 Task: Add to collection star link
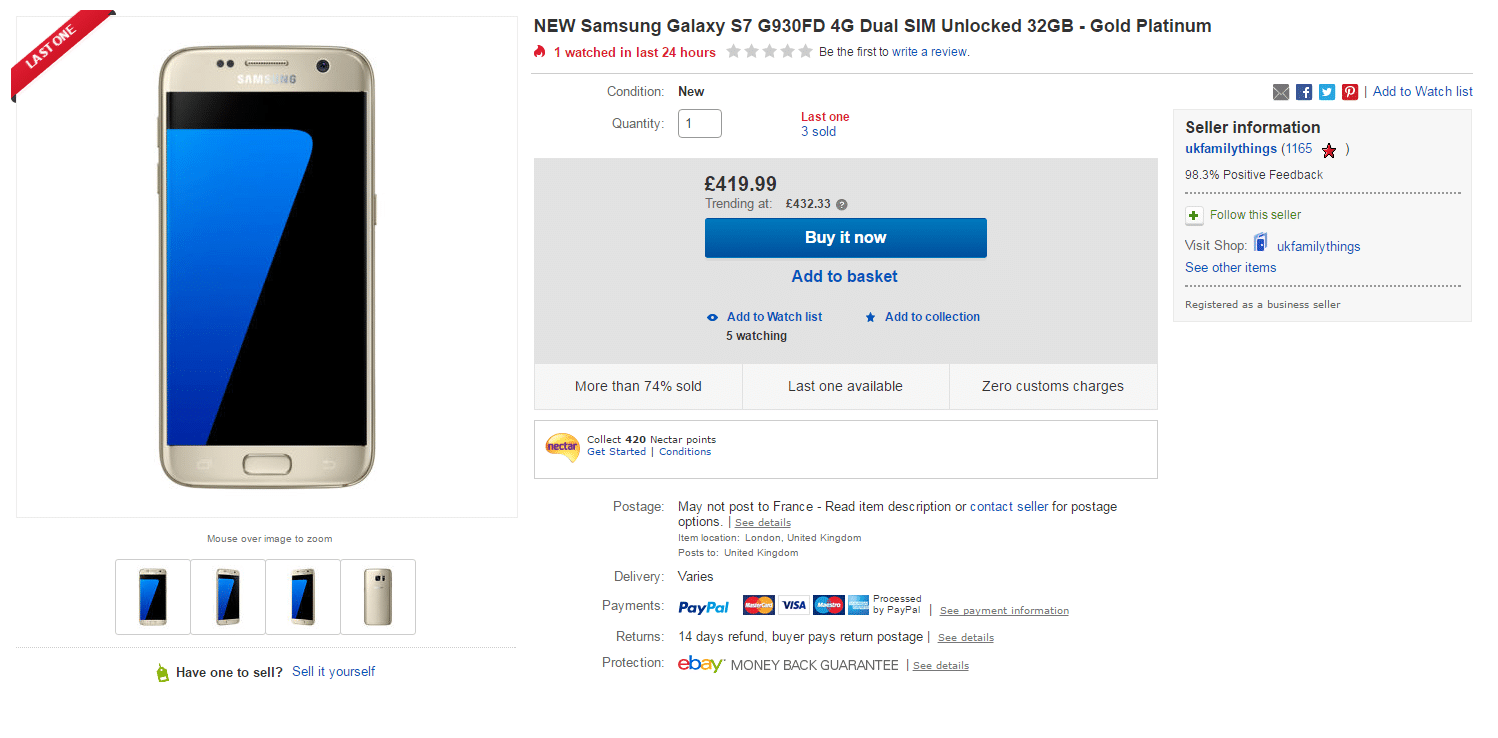(x=922, y=317)
